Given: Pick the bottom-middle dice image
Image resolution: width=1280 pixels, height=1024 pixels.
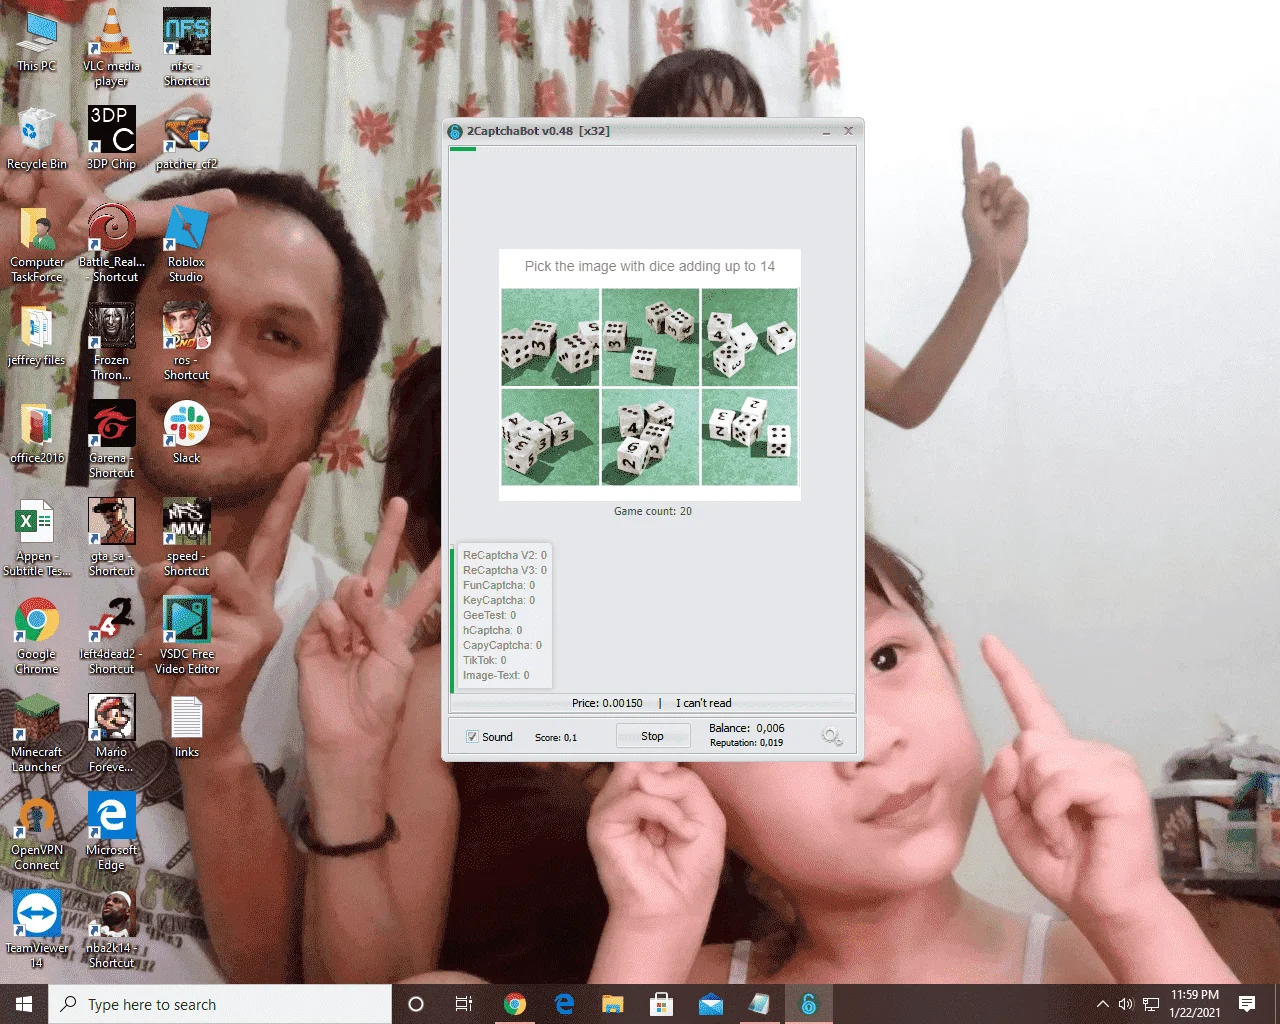Looking at the screenshot, I should pos(650,437).
